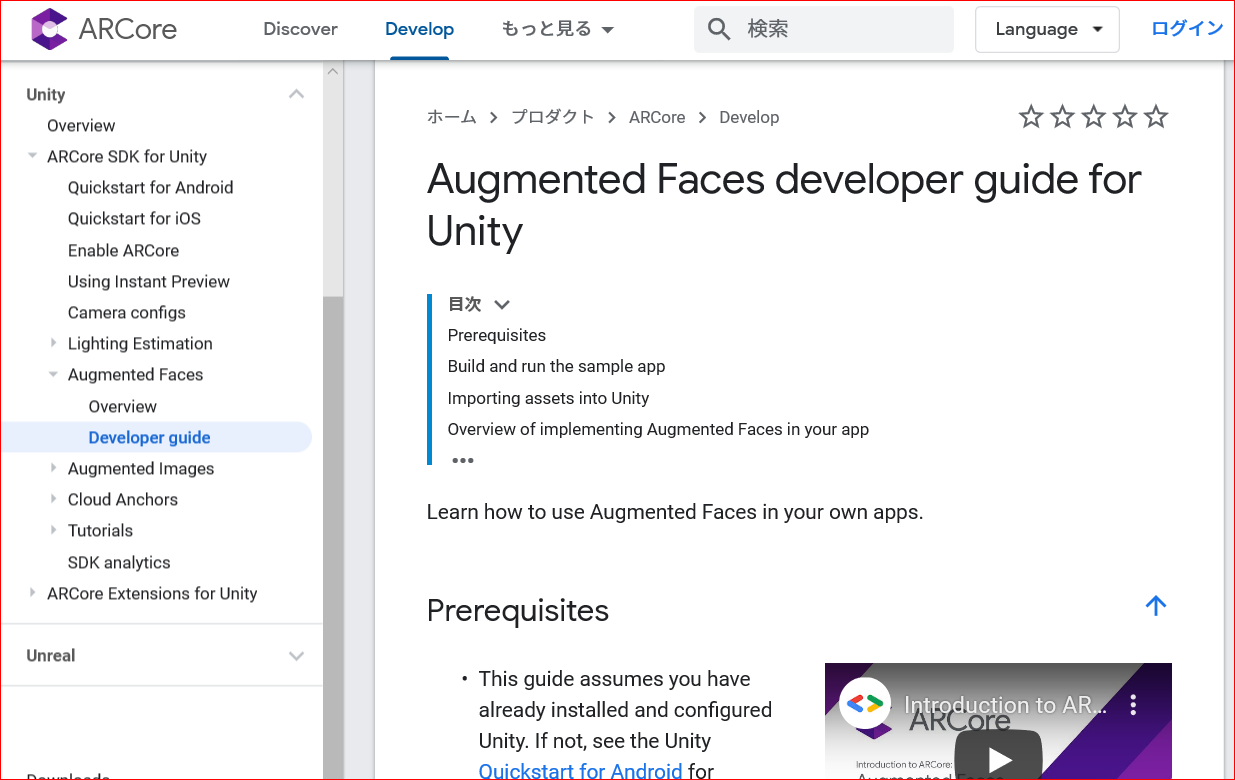Expand the Unreal sidebar section

296,655
